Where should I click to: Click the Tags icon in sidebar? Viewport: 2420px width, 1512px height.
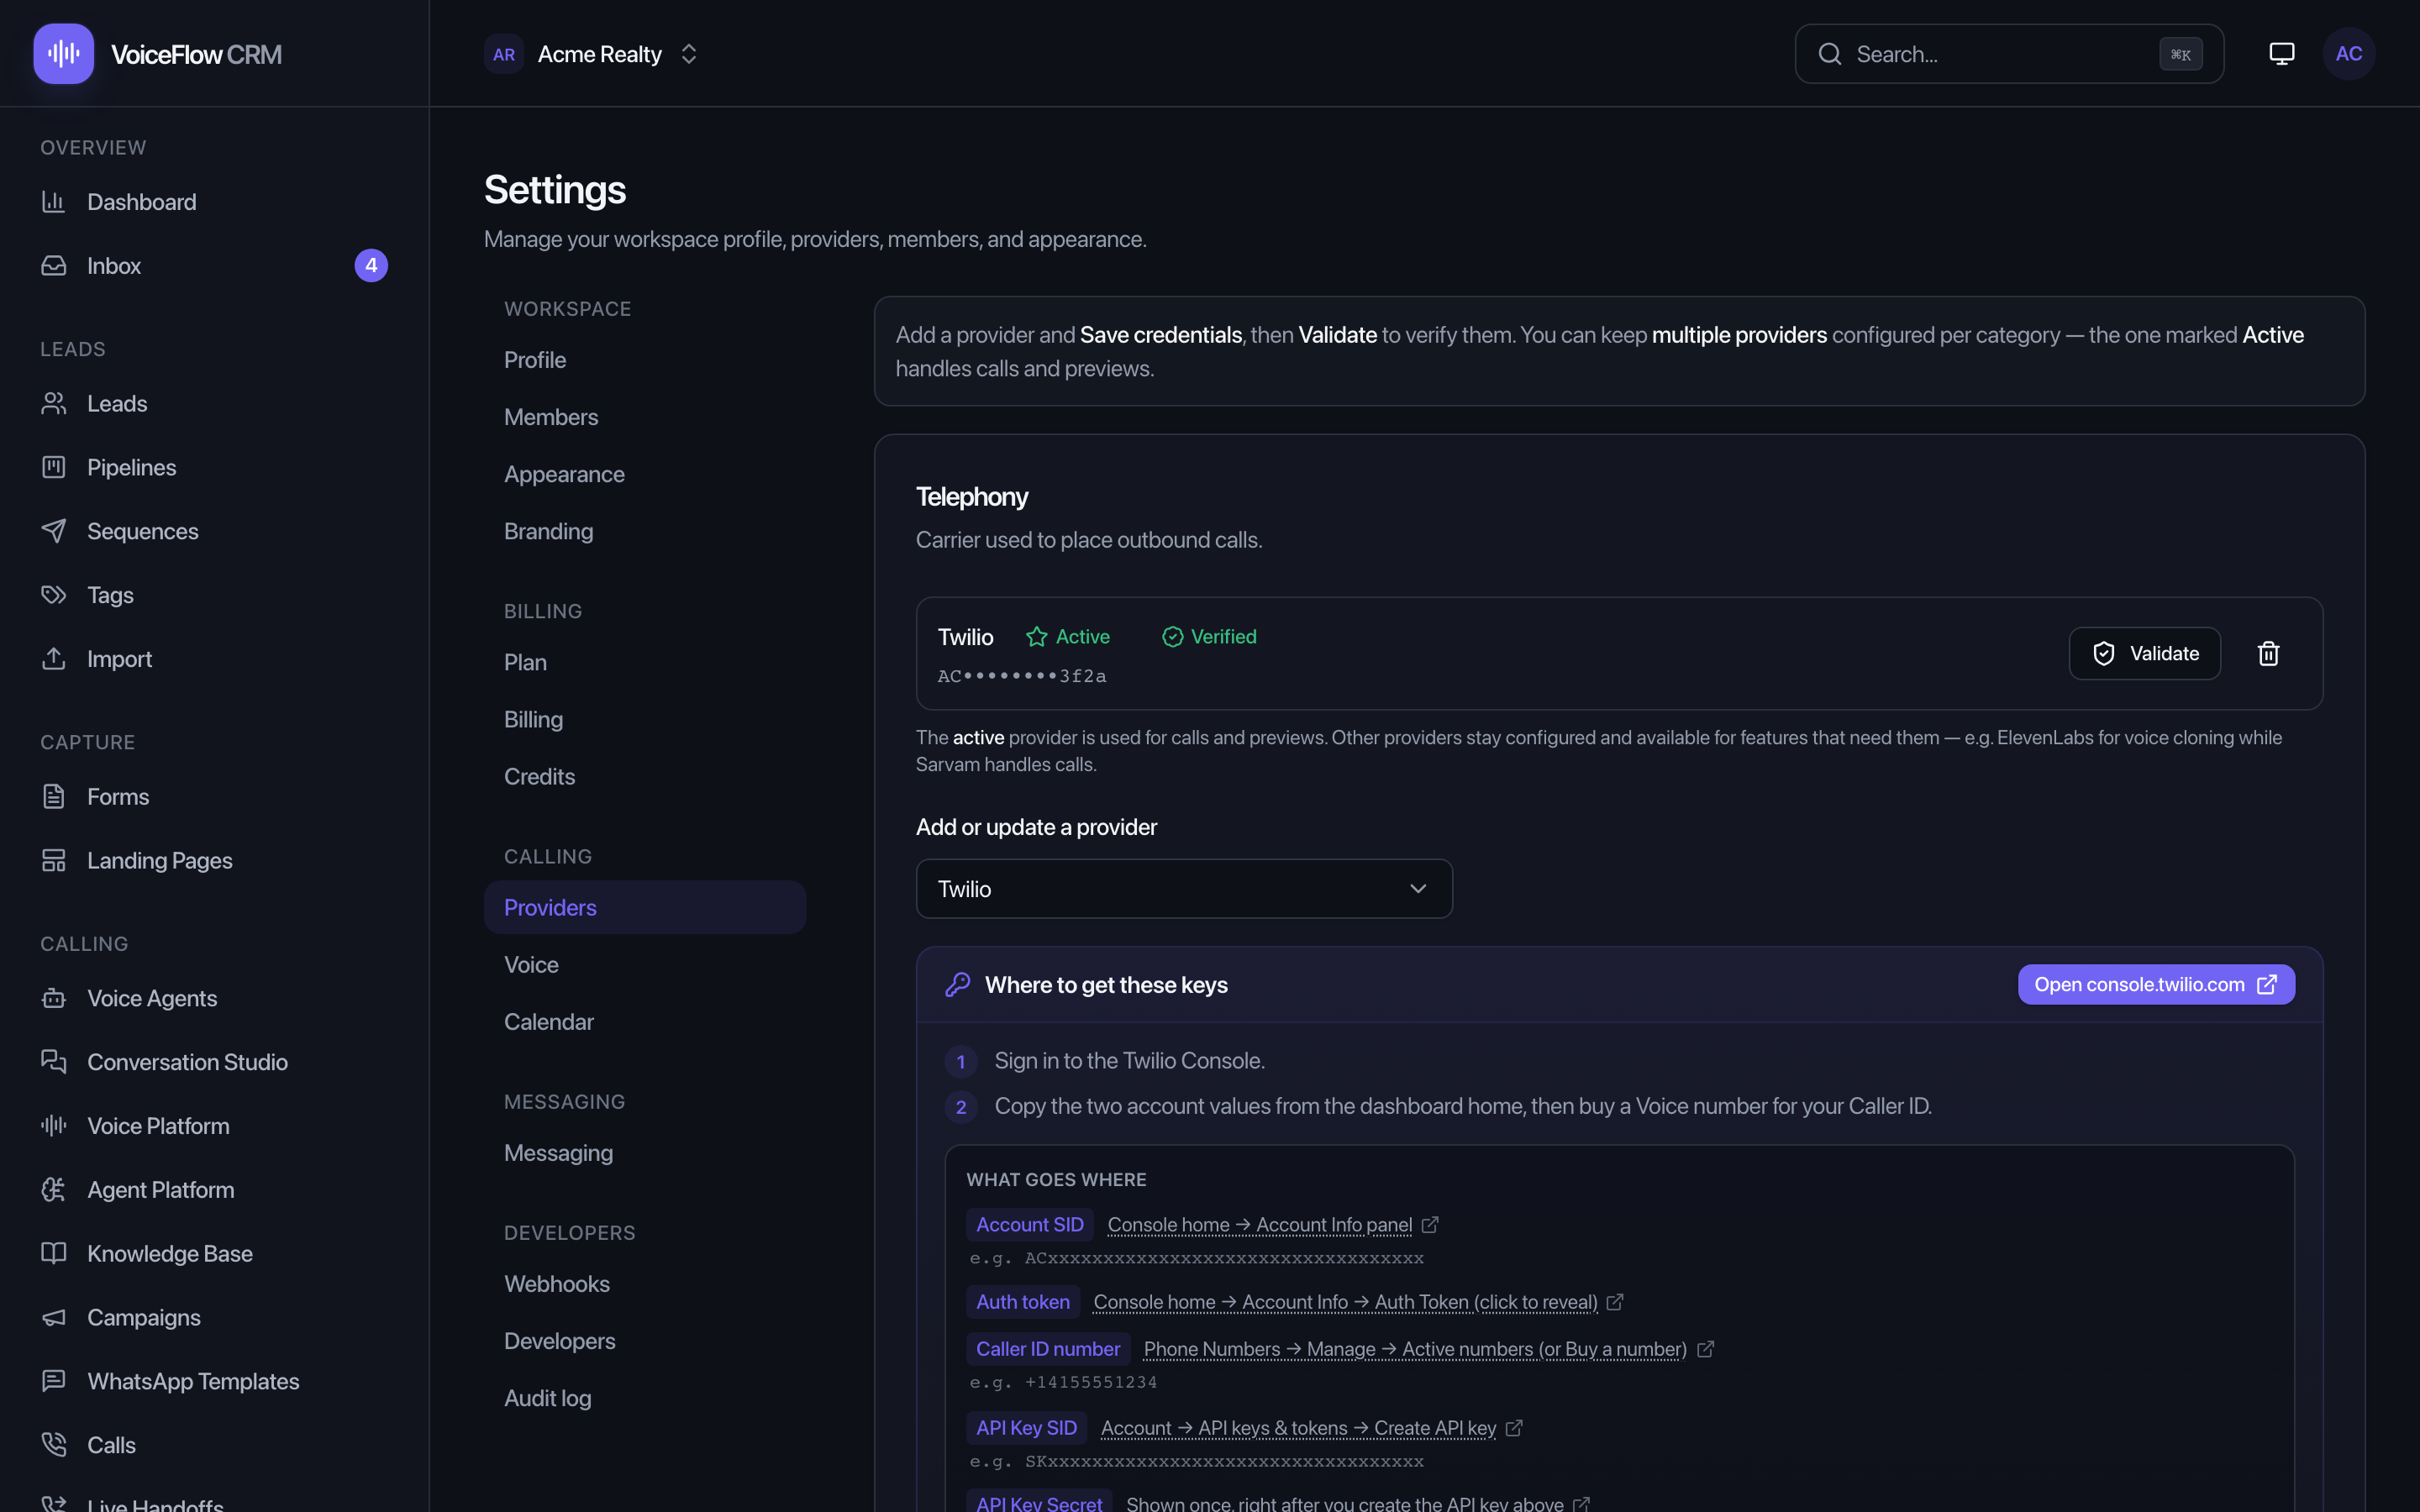point(54,595)
